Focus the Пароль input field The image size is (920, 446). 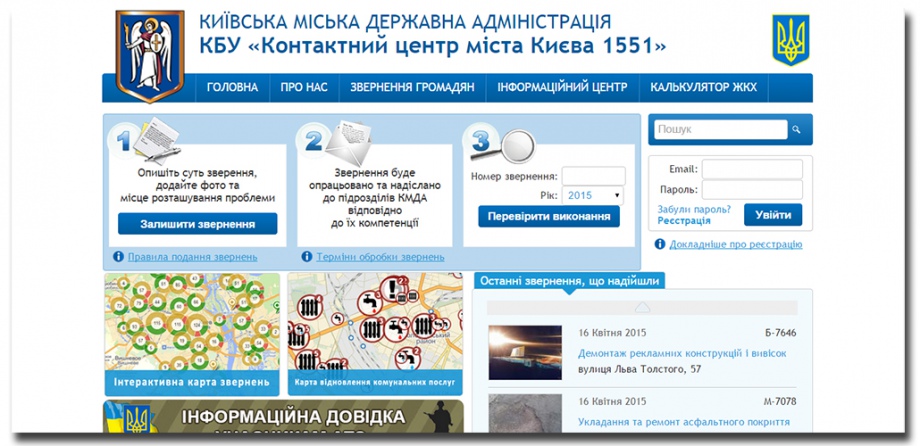[x=752, y=190]
